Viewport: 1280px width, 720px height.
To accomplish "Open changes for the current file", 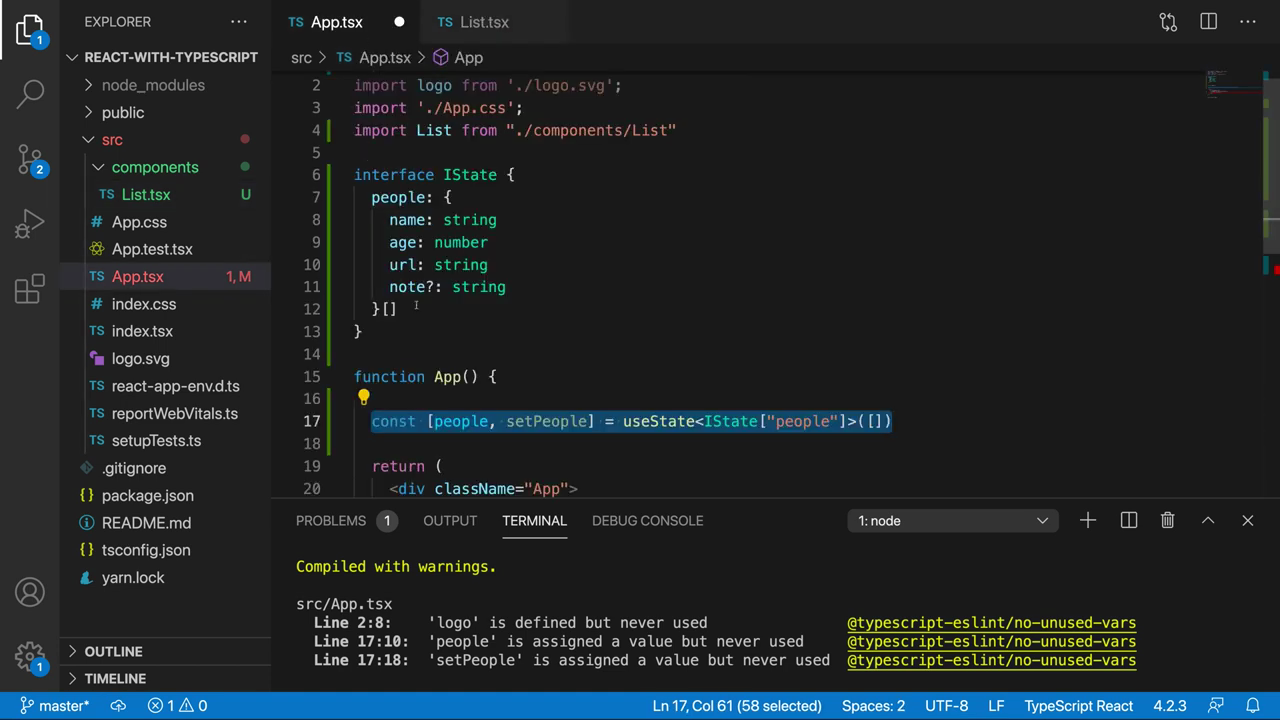I will click(1168, 22).
